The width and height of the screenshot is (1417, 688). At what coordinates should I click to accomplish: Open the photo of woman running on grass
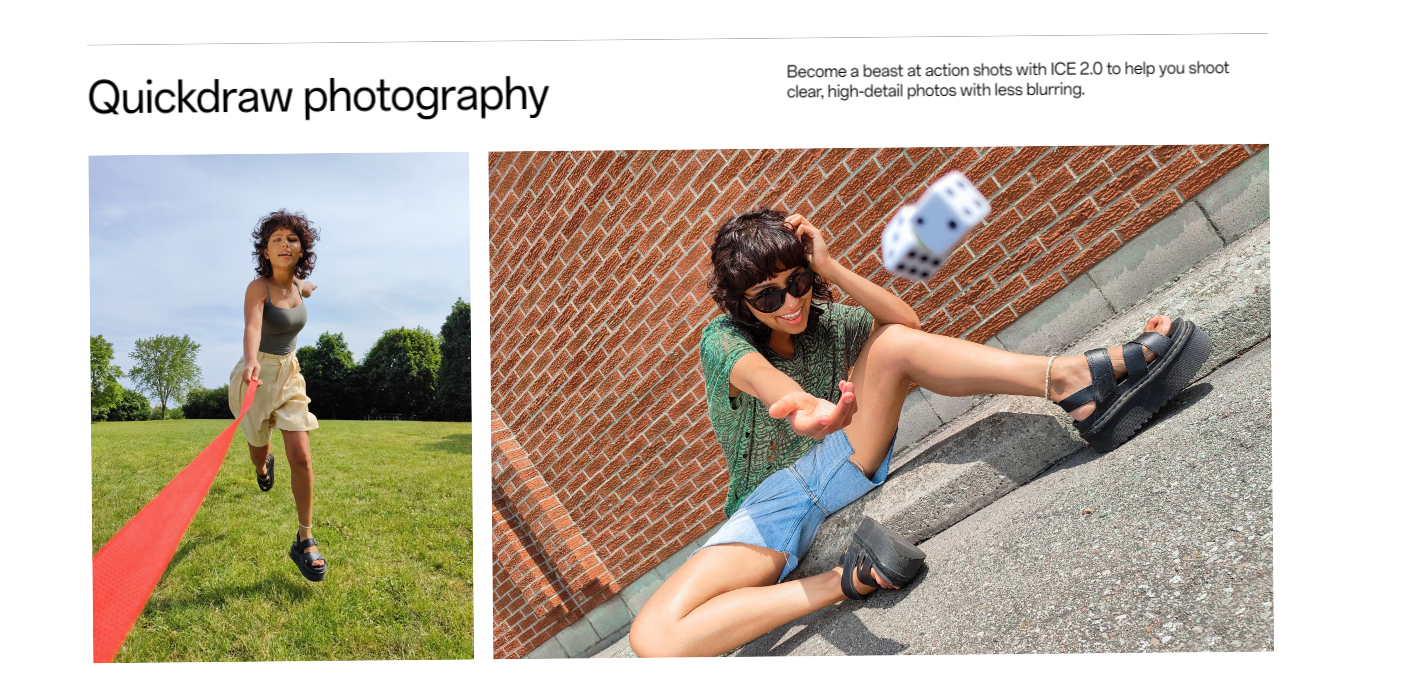click(281, 407)
